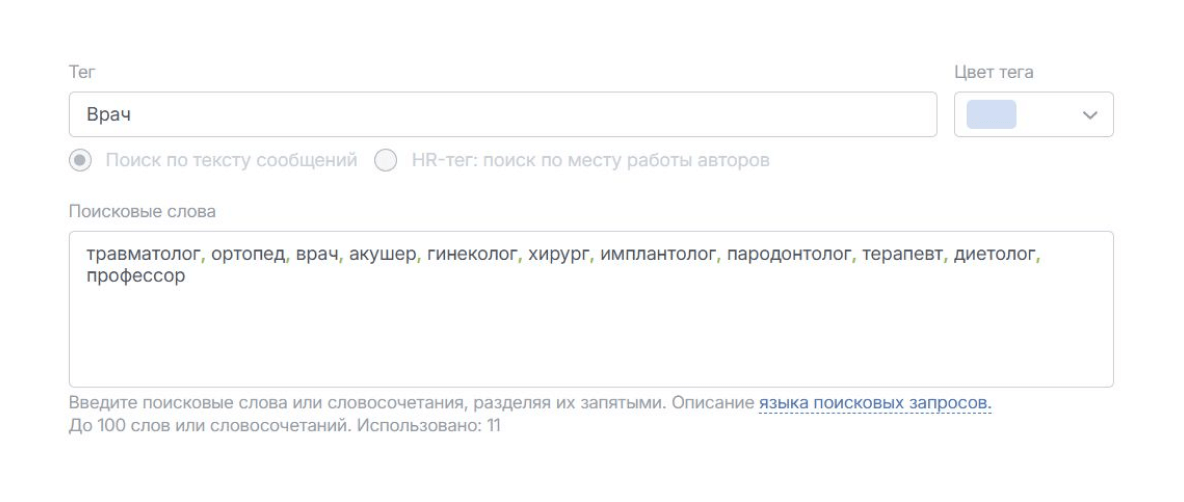Click the "Поисковые слова" field label
Screen dimensions: 1184x502
(x=142, y=211)
